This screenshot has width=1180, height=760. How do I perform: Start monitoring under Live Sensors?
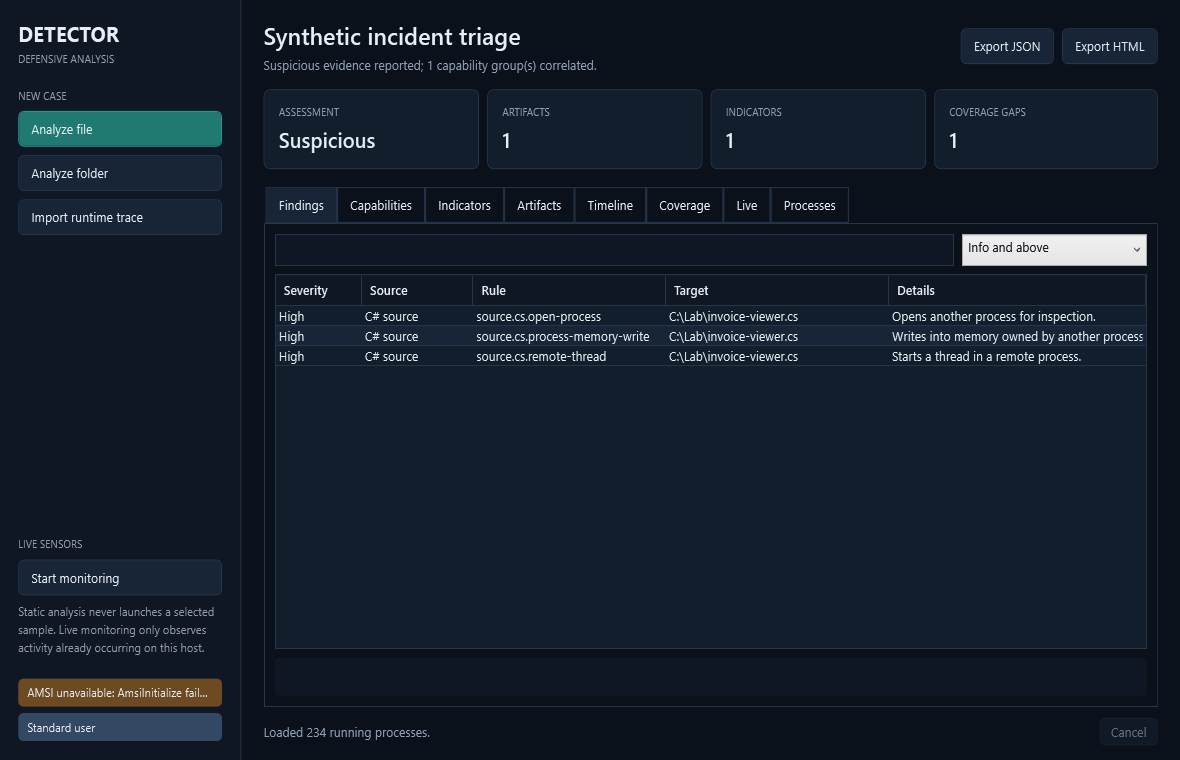pyautogui.click(x=120, y=578)
